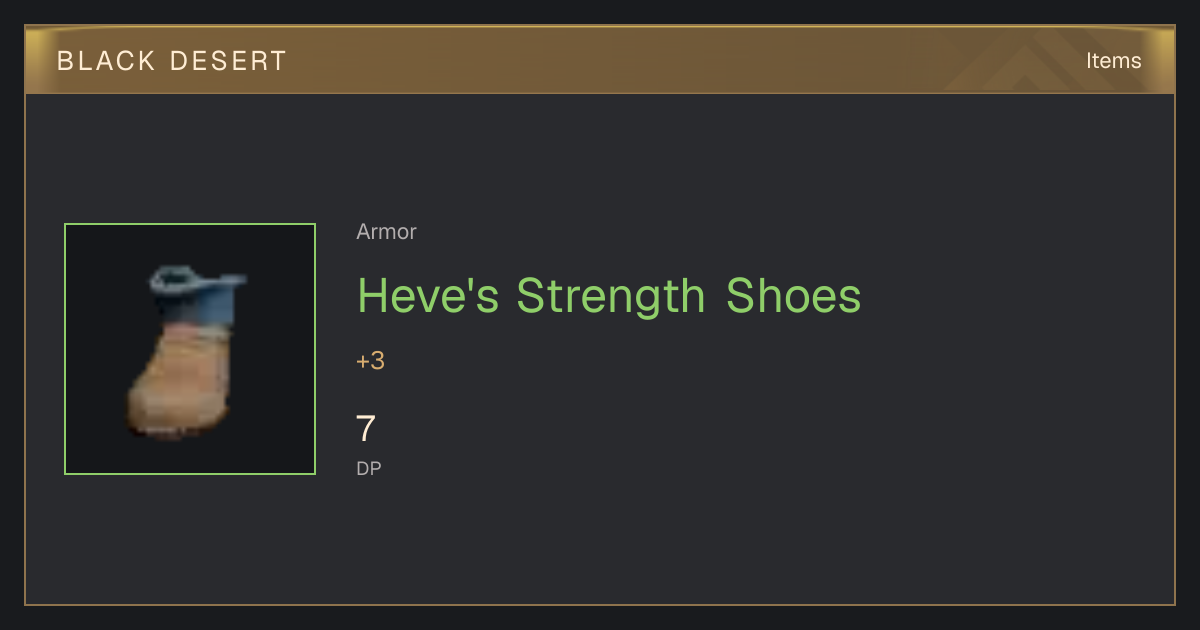Select the Heve's Strength Shoes item name
The image size is (1200, 630).
pyautogui.click(x=608, y=296)
